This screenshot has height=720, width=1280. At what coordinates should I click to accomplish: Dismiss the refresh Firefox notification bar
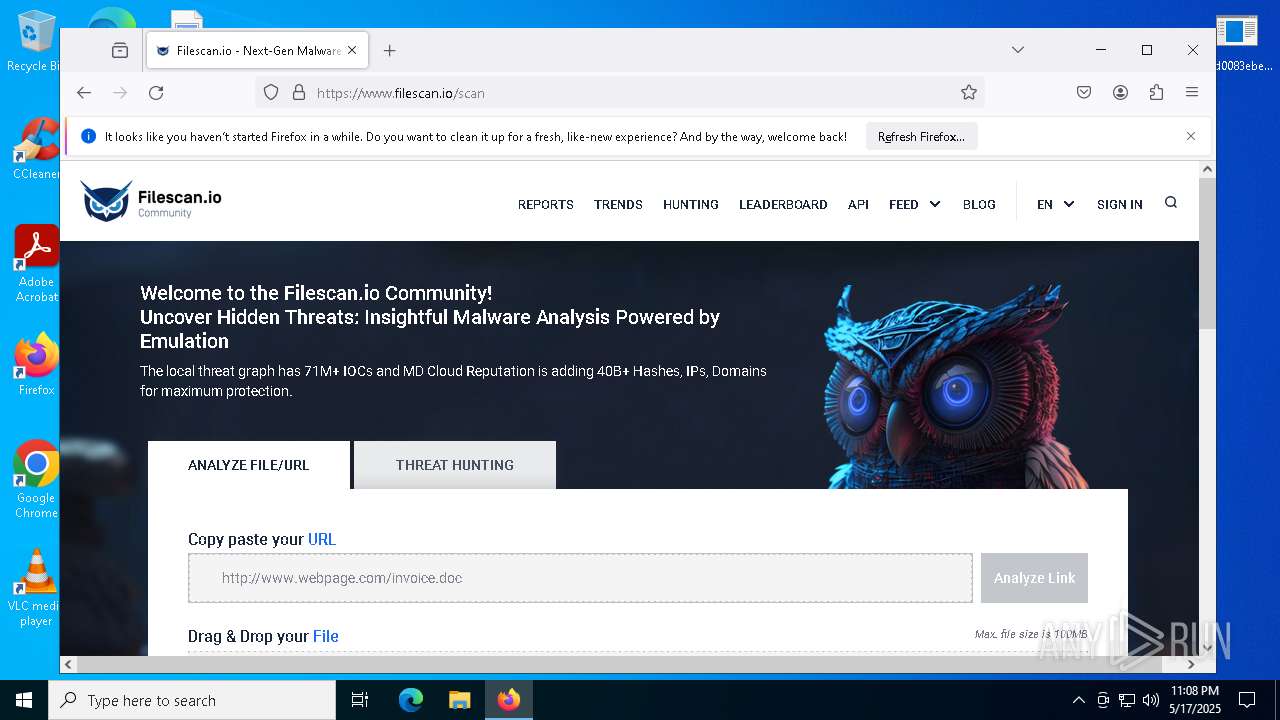[1190, 136]
